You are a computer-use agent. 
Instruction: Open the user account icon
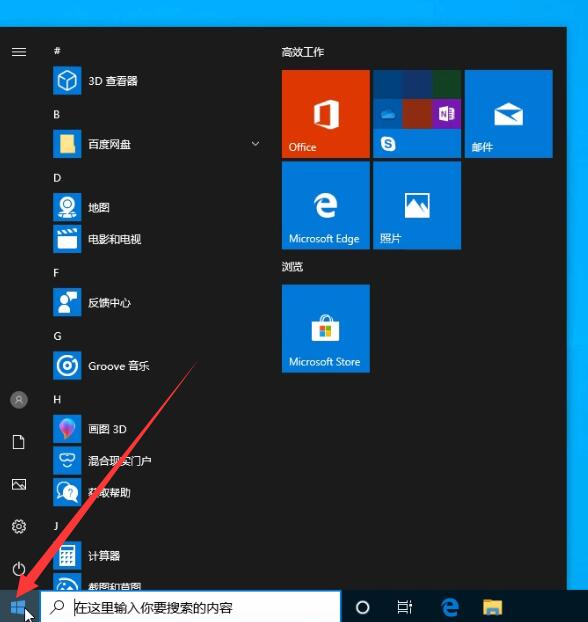(x=19, y=400)
